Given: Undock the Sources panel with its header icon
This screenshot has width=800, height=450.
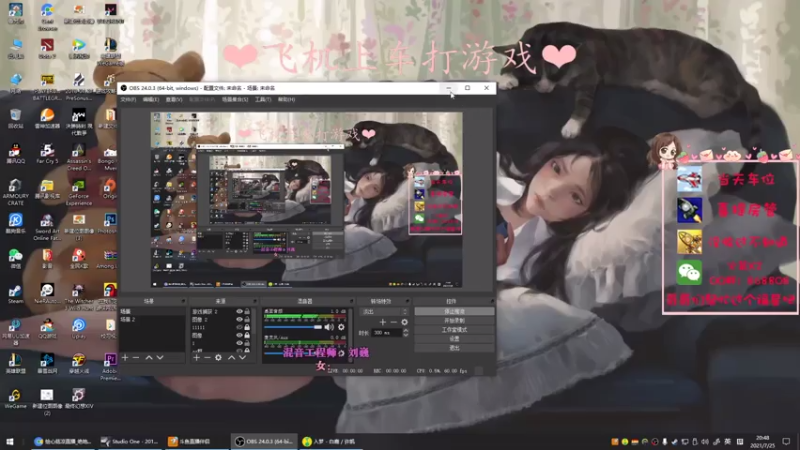Looking at the screenshot, I should point(255,301).
